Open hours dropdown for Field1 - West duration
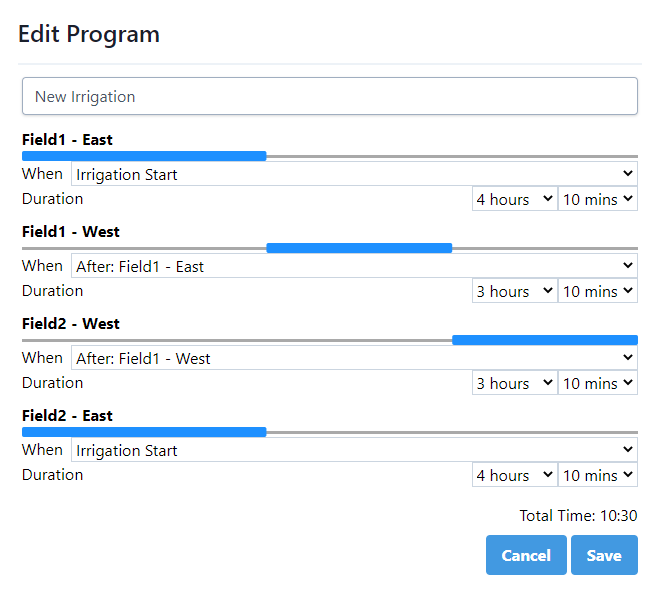This screenshot has height=600, width=660. [x=514, y=291]
